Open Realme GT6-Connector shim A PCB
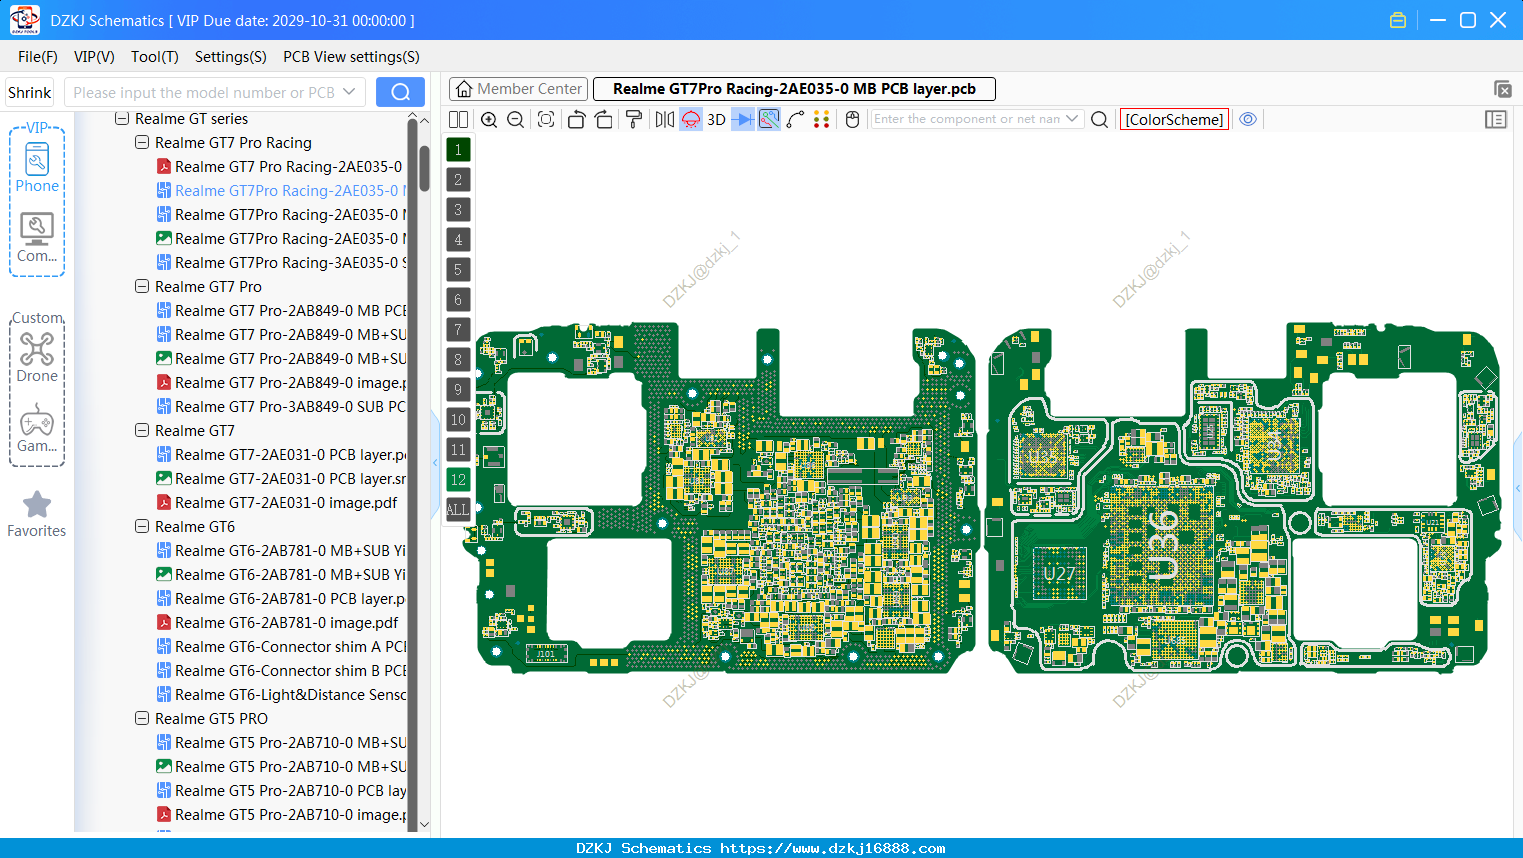1523x858 pixels. pos(281,647)
